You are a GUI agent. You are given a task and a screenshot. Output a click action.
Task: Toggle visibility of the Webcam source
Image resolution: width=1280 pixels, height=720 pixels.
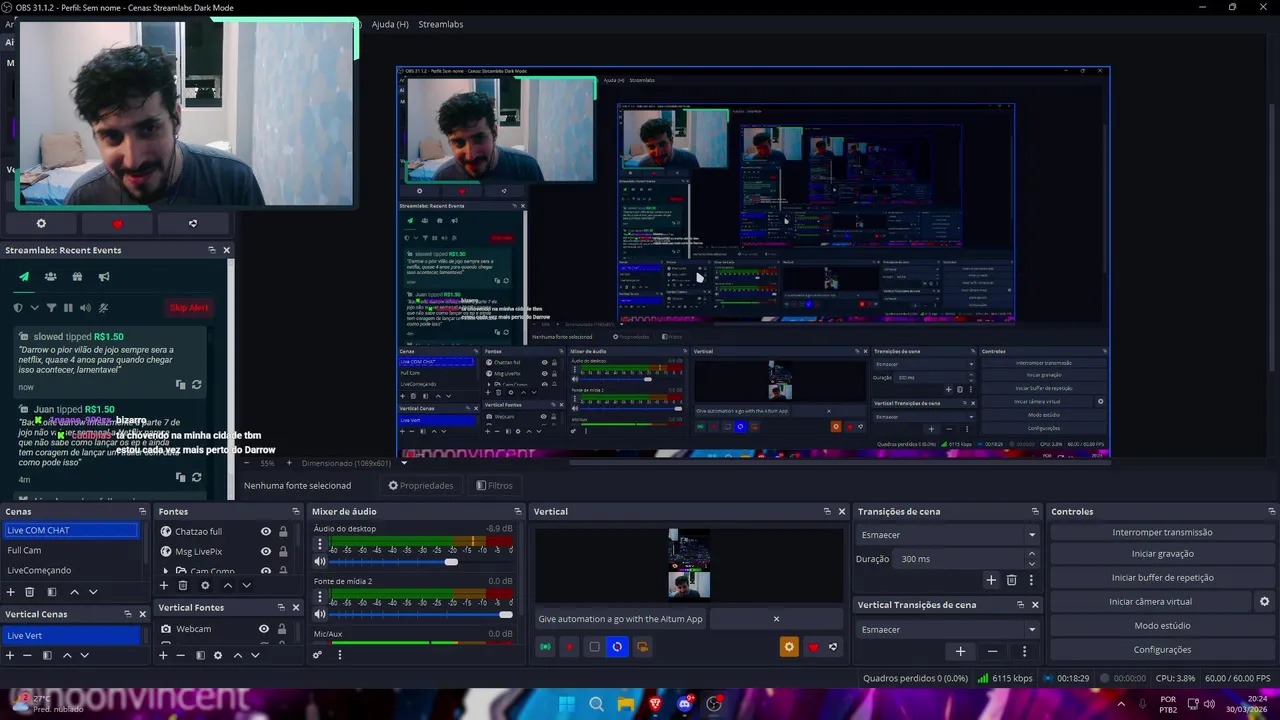pos(264,629)
